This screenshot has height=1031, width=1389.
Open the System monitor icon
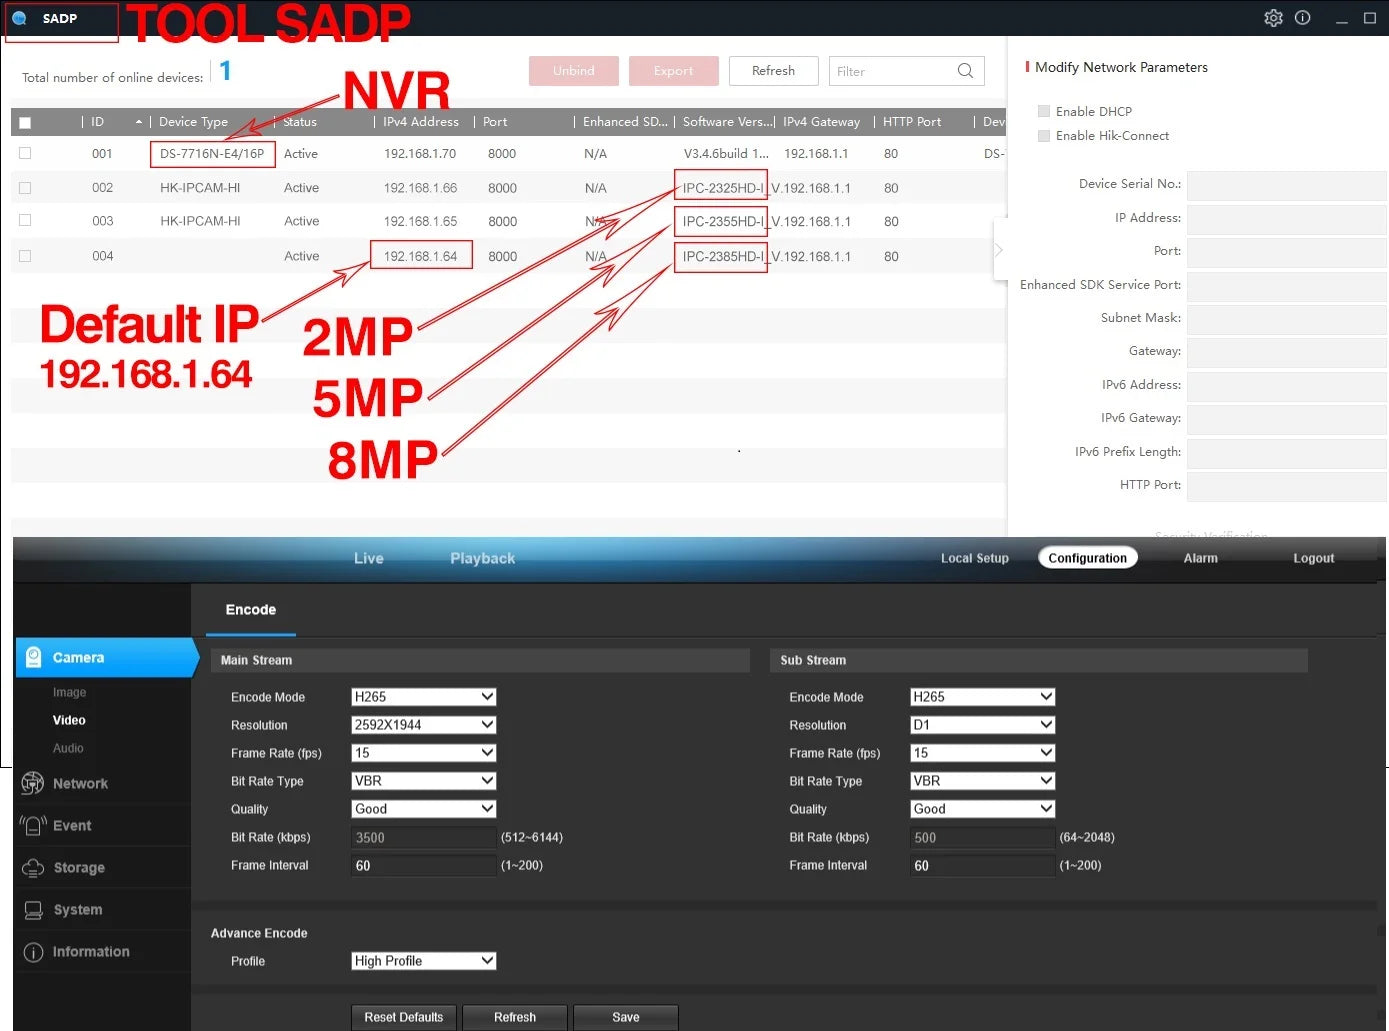(33, 909)
